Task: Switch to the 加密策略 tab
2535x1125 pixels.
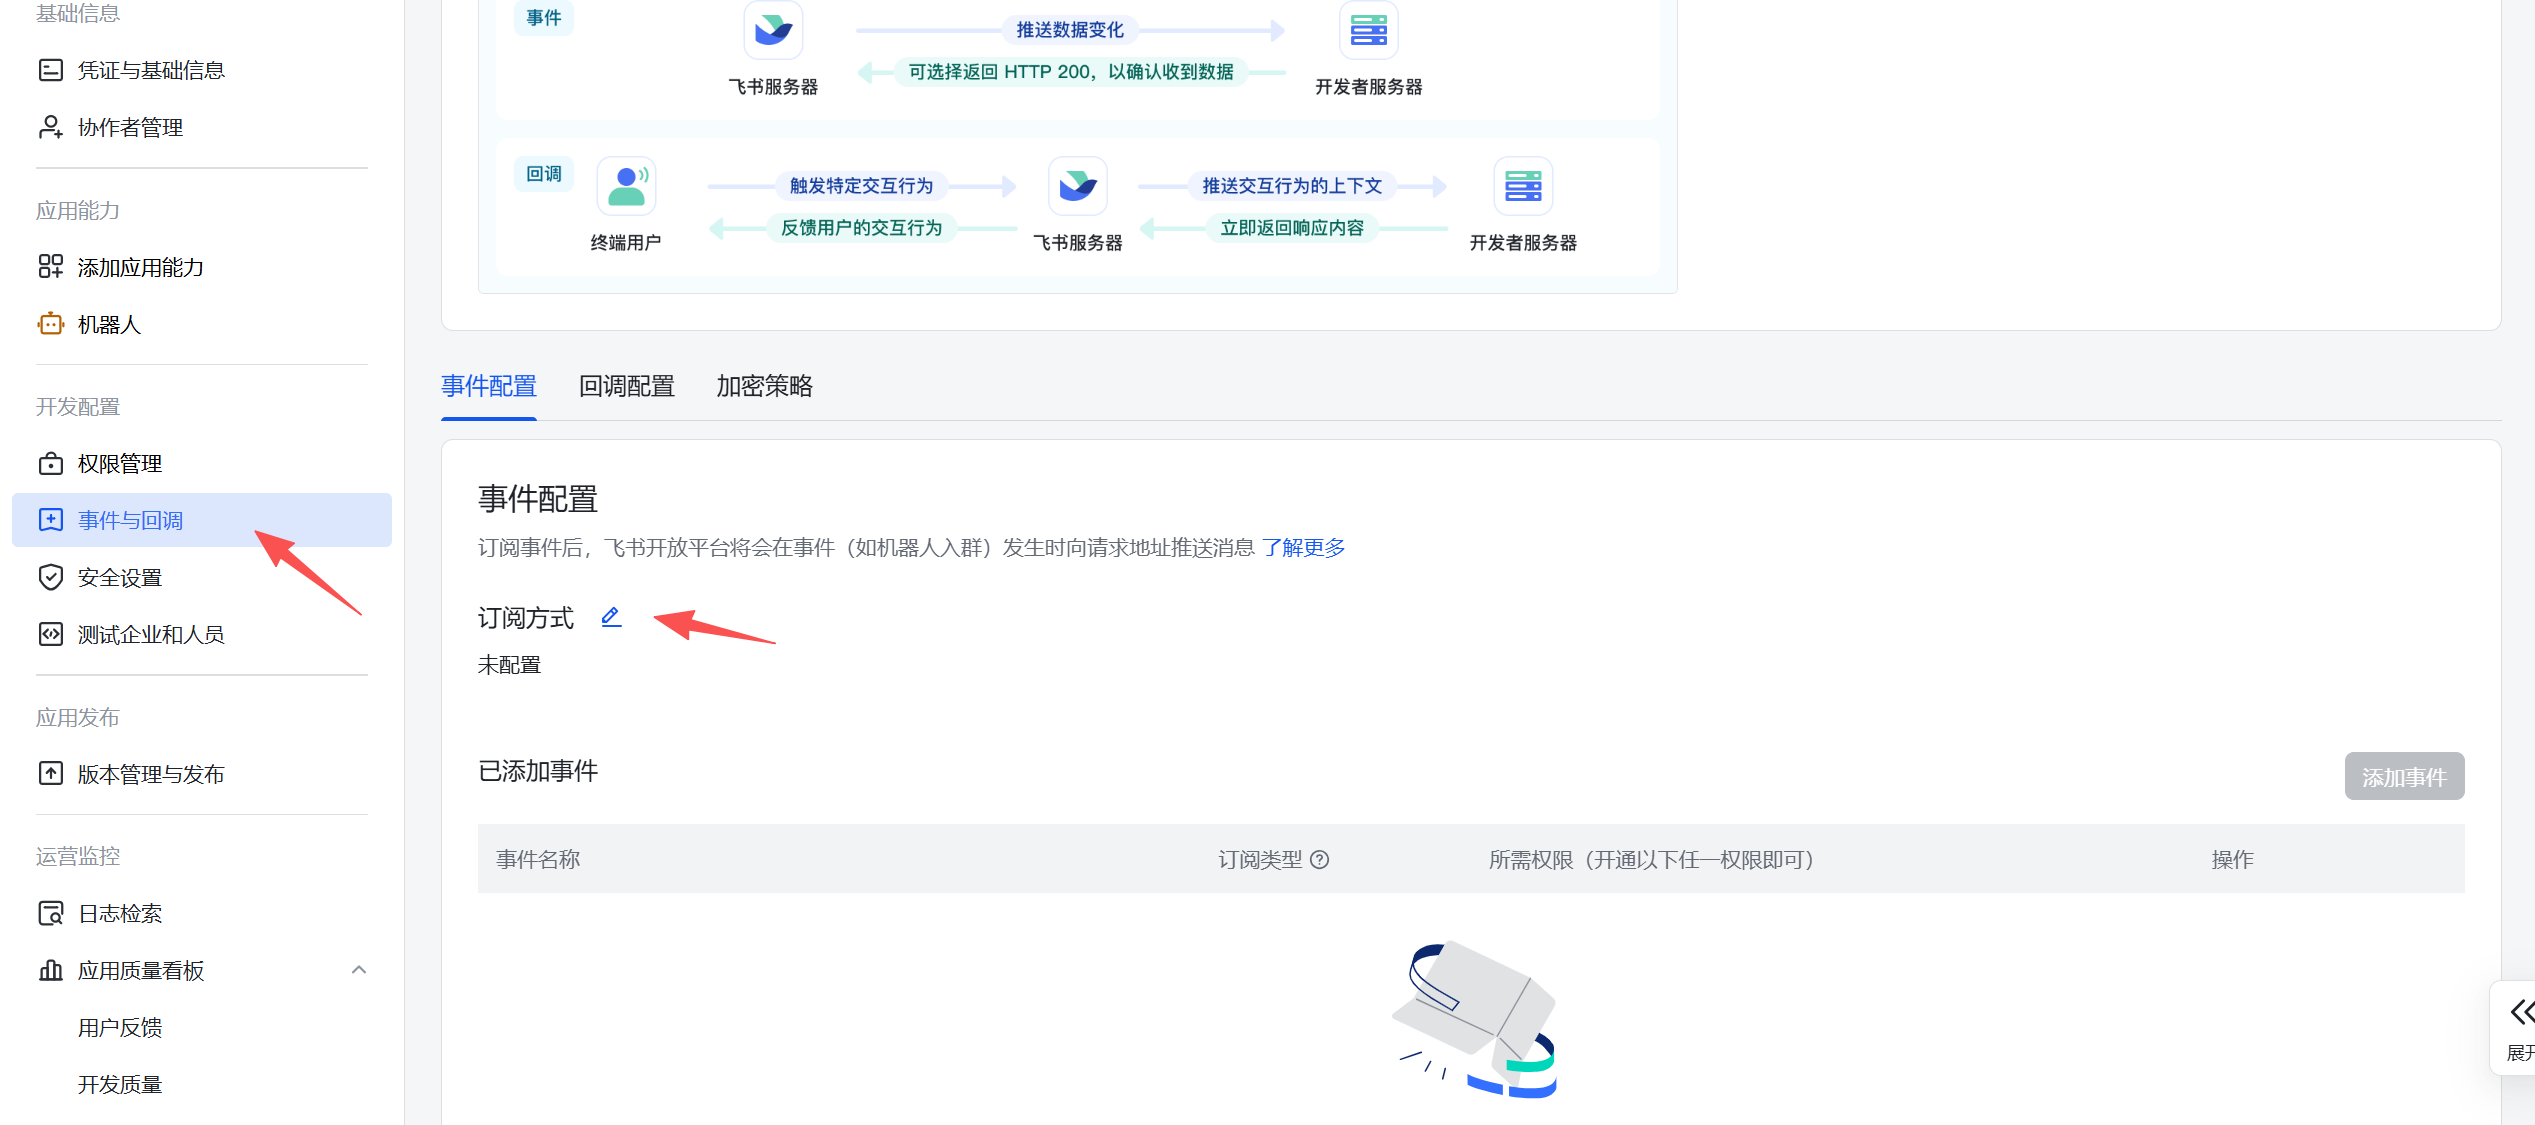Action: [x=764, y=387]
